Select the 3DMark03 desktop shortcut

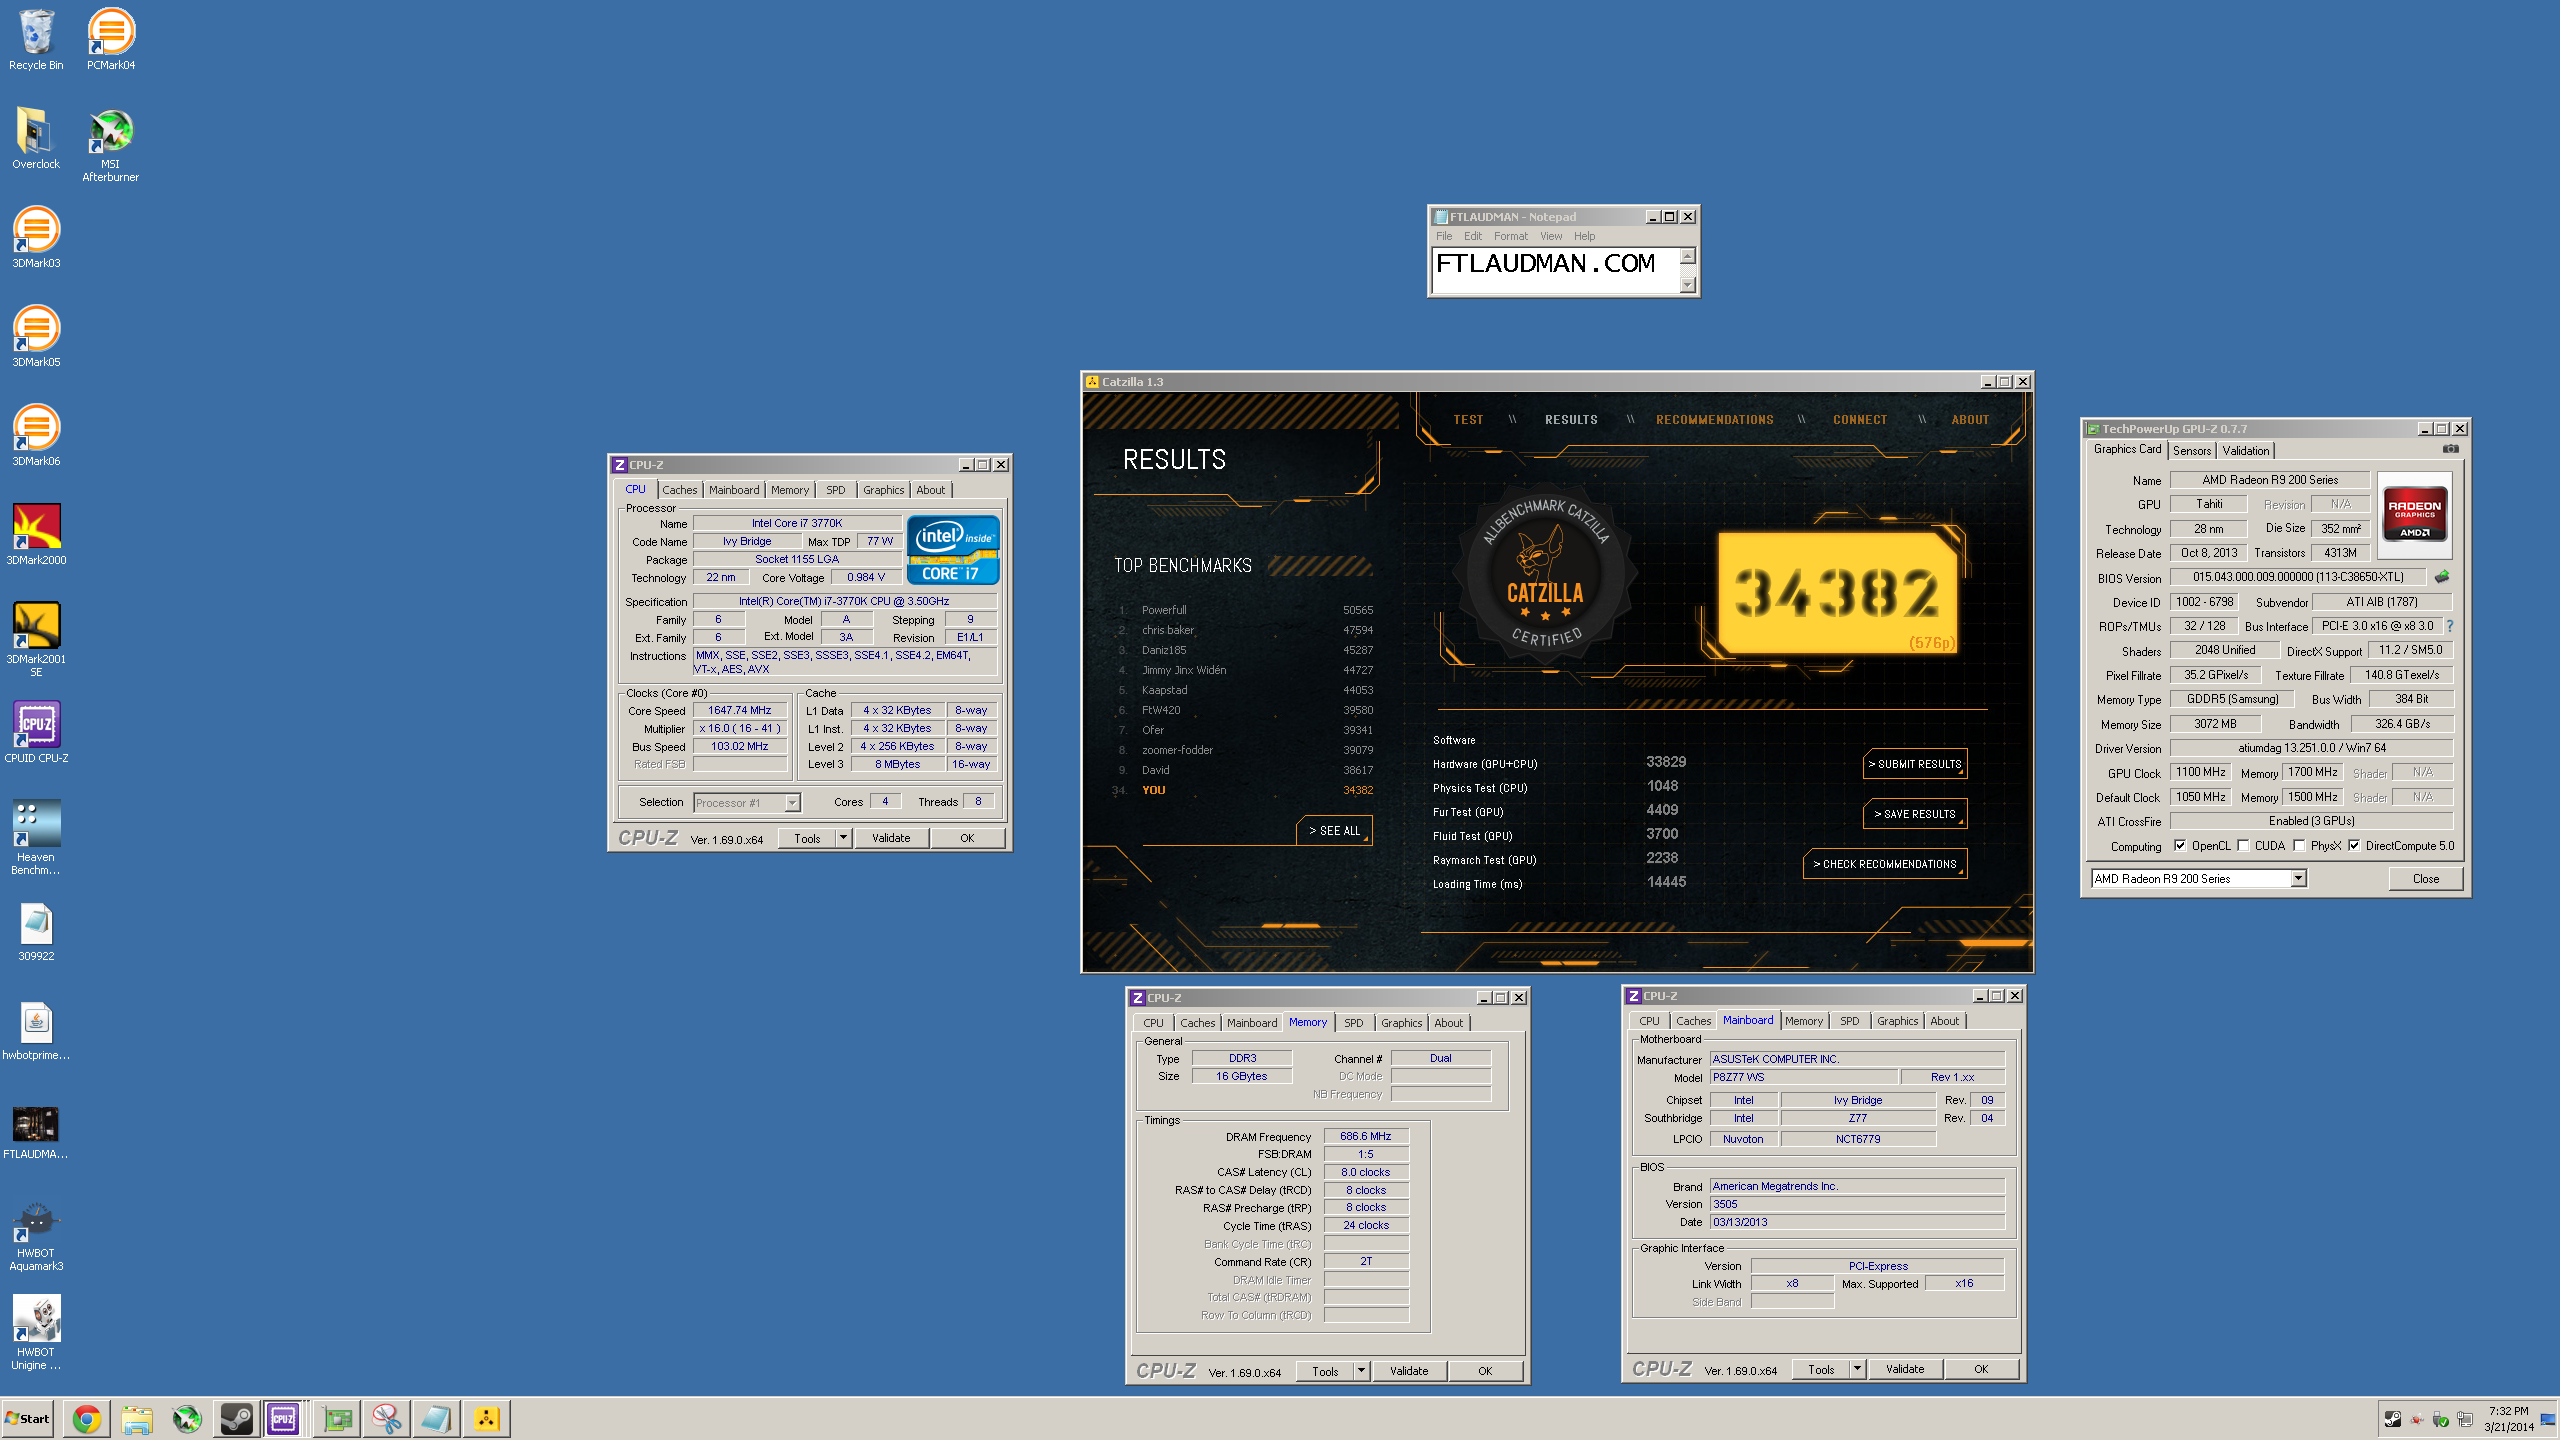(36, 238)
